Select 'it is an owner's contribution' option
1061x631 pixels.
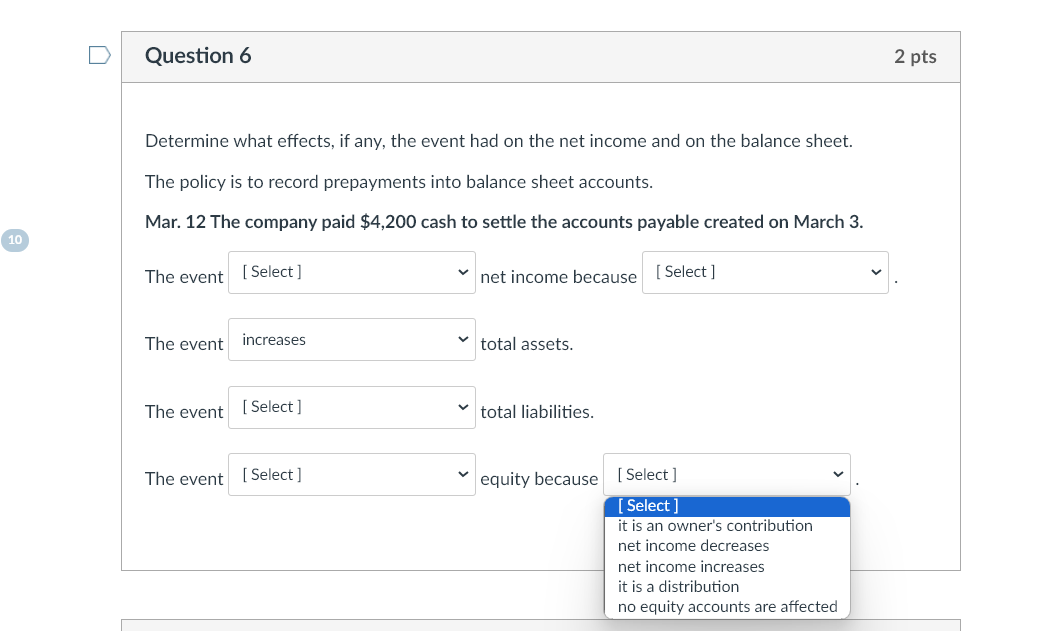click(716, 525)
